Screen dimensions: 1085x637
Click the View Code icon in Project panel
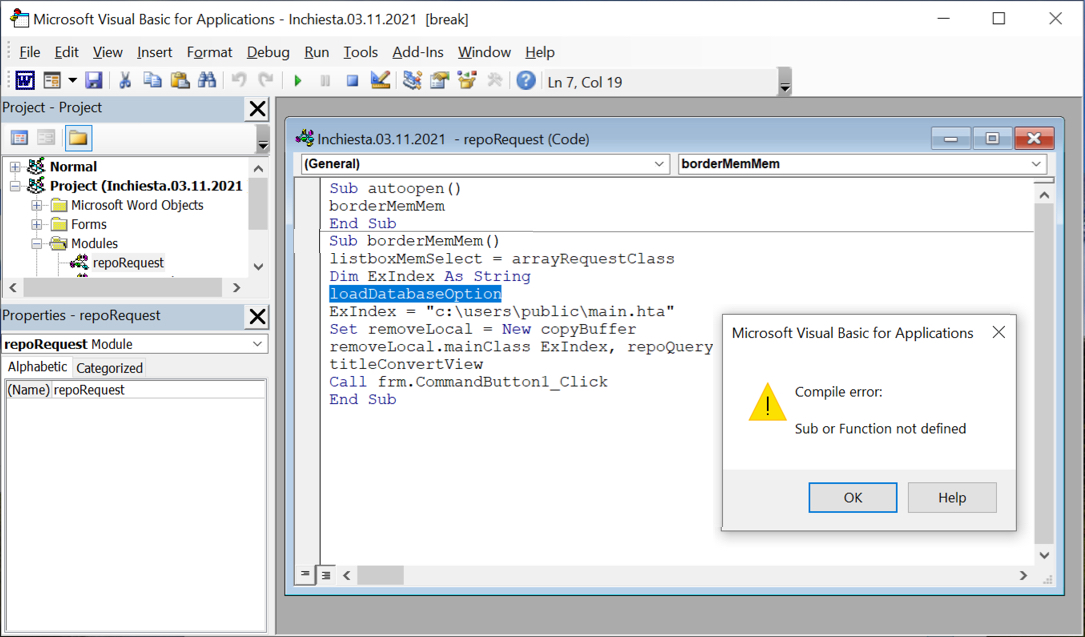tap(19, 138)
